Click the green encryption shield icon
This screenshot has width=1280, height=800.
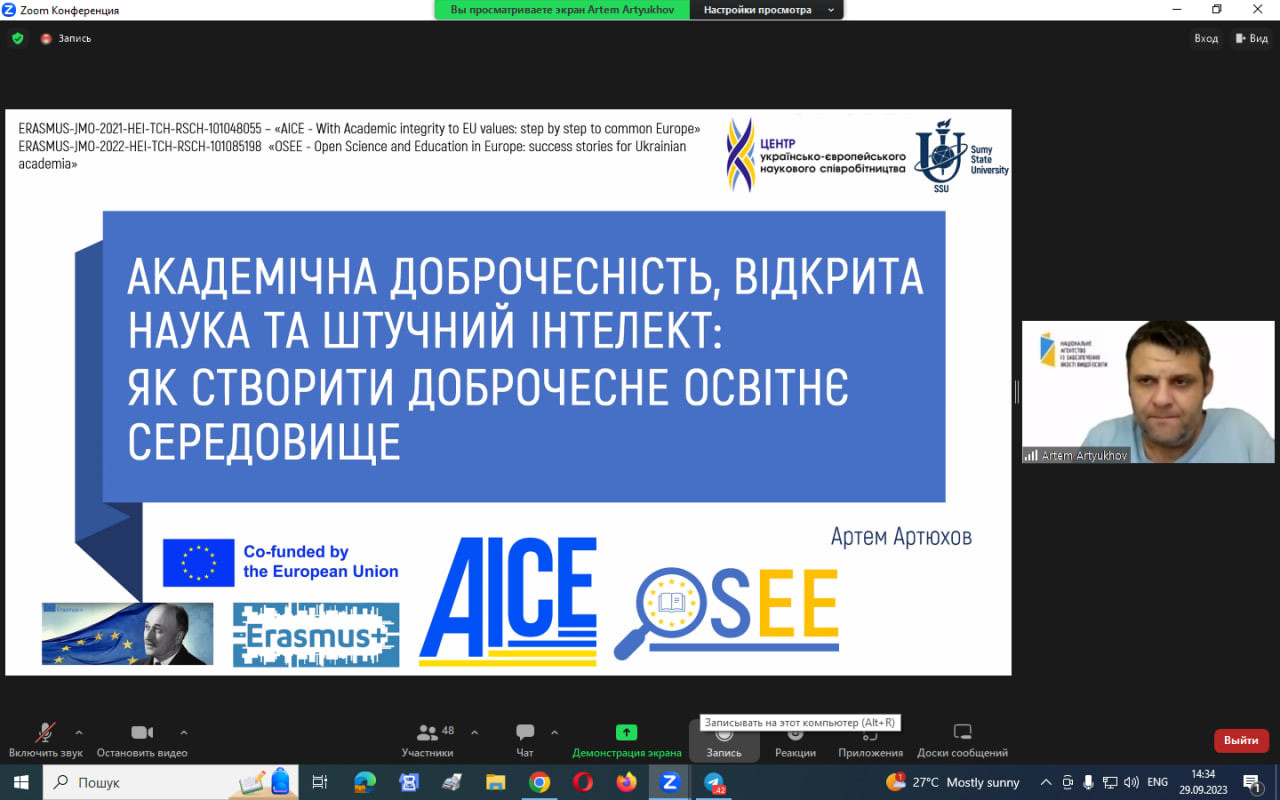click(x=17, y=38)
